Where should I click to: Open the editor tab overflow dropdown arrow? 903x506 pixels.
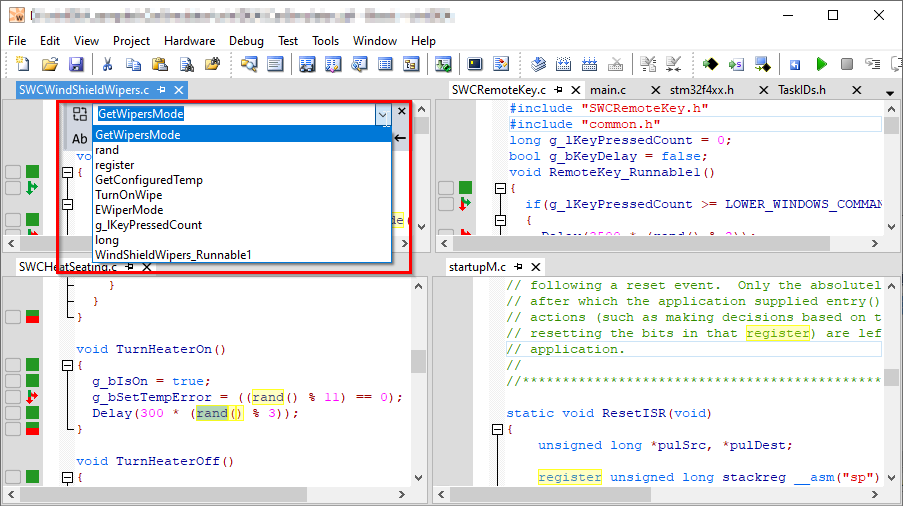coord(890,91)
